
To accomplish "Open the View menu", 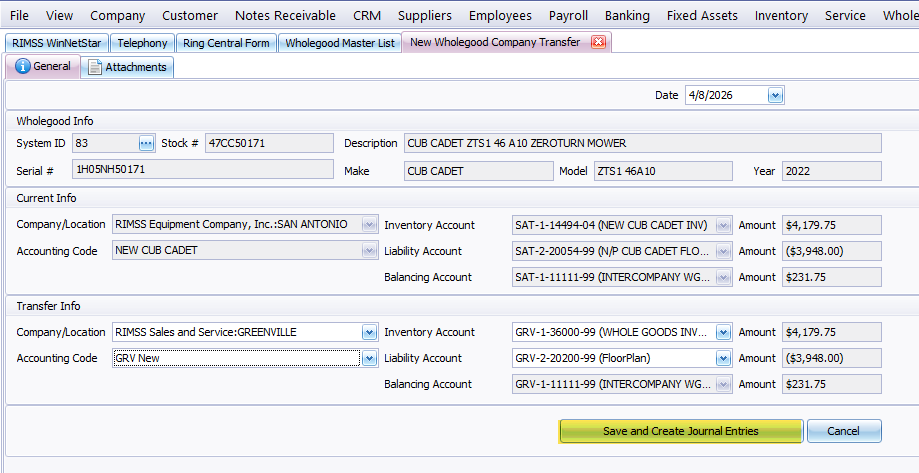I will click(x=60, y=15).
